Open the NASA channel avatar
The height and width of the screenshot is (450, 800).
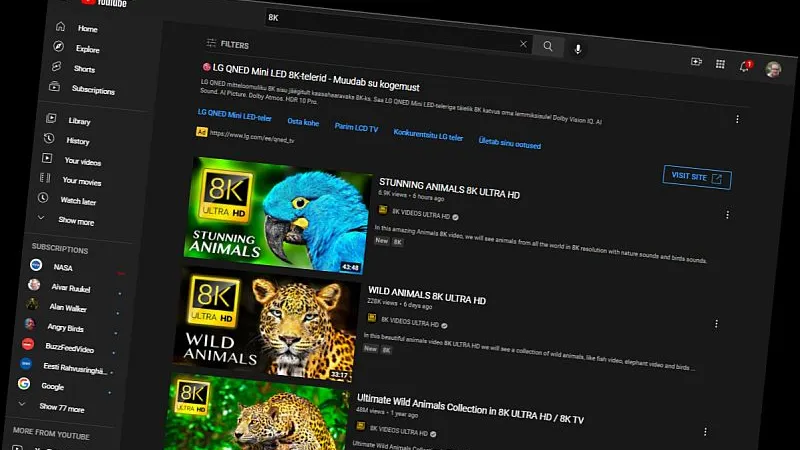point(36,265)
